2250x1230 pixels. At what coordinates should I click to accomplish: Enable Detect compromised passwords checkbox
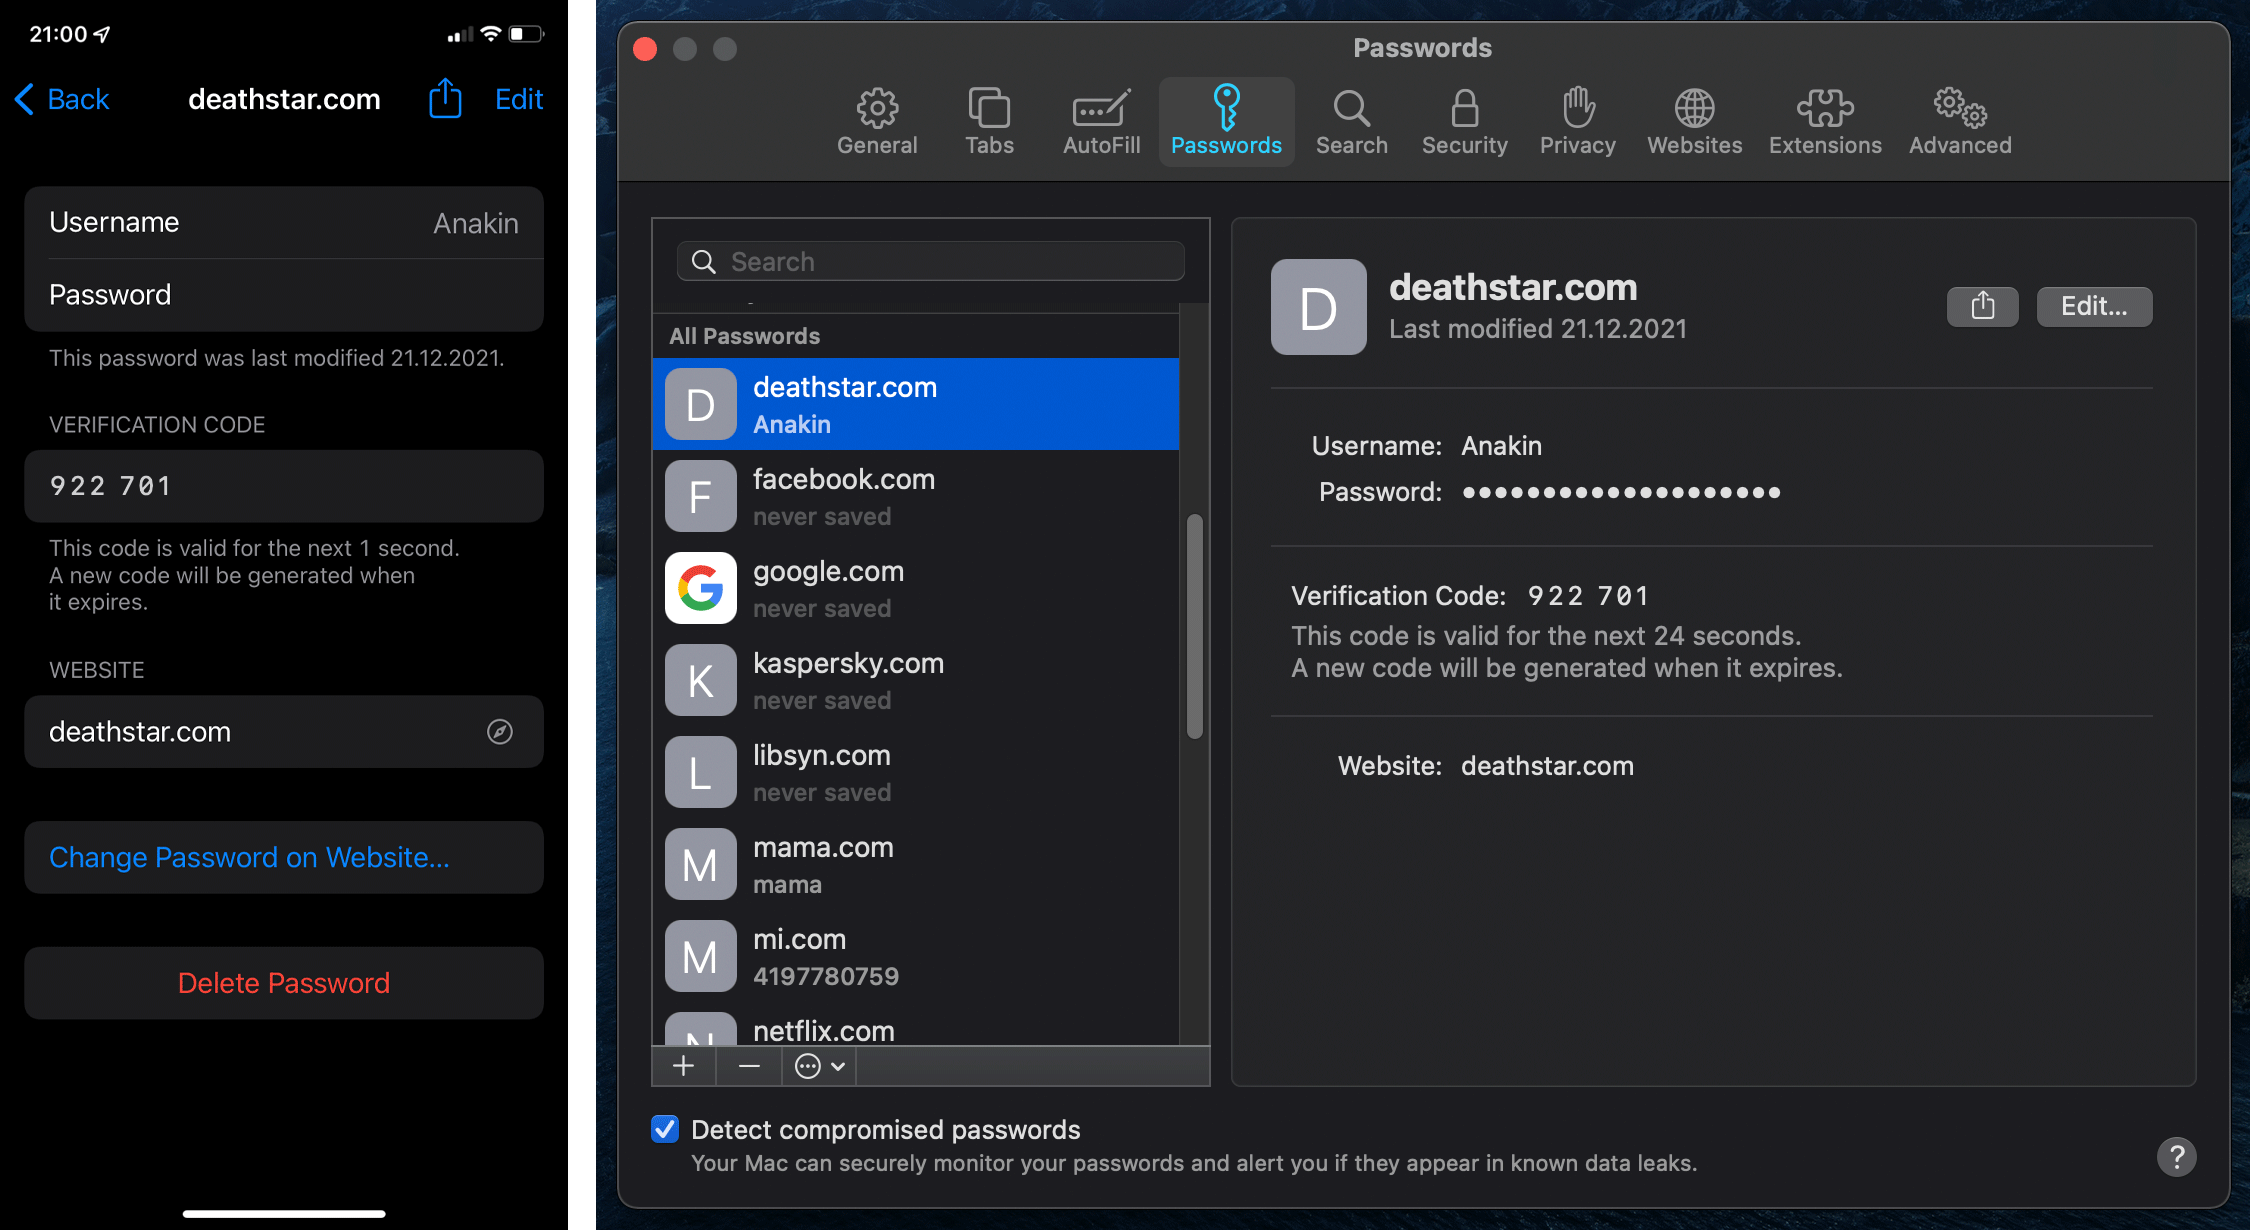(663, 1129)
